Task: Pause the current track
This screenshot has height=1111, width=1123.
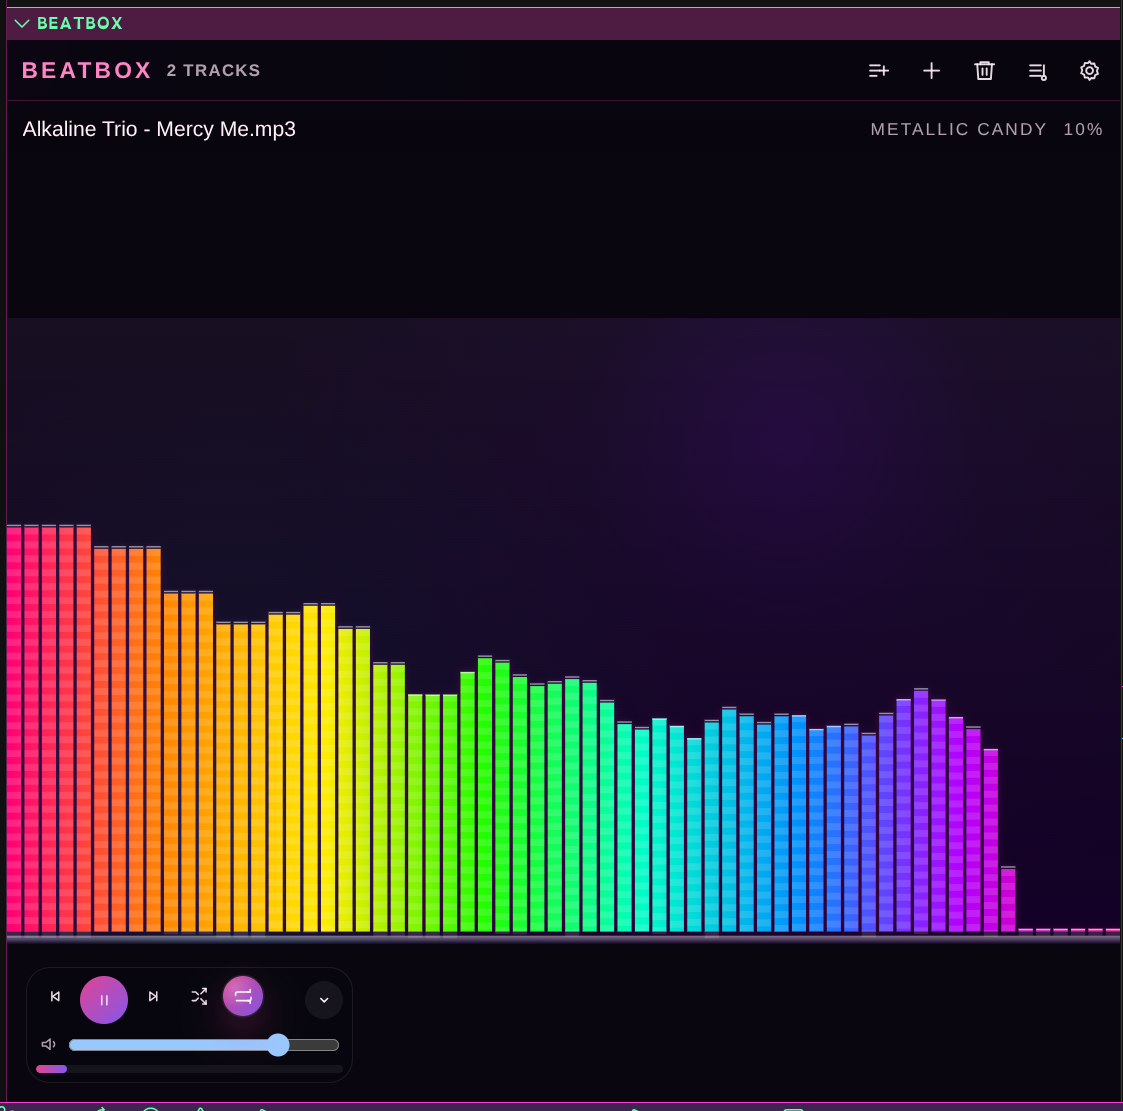Action: coord(104,999)
